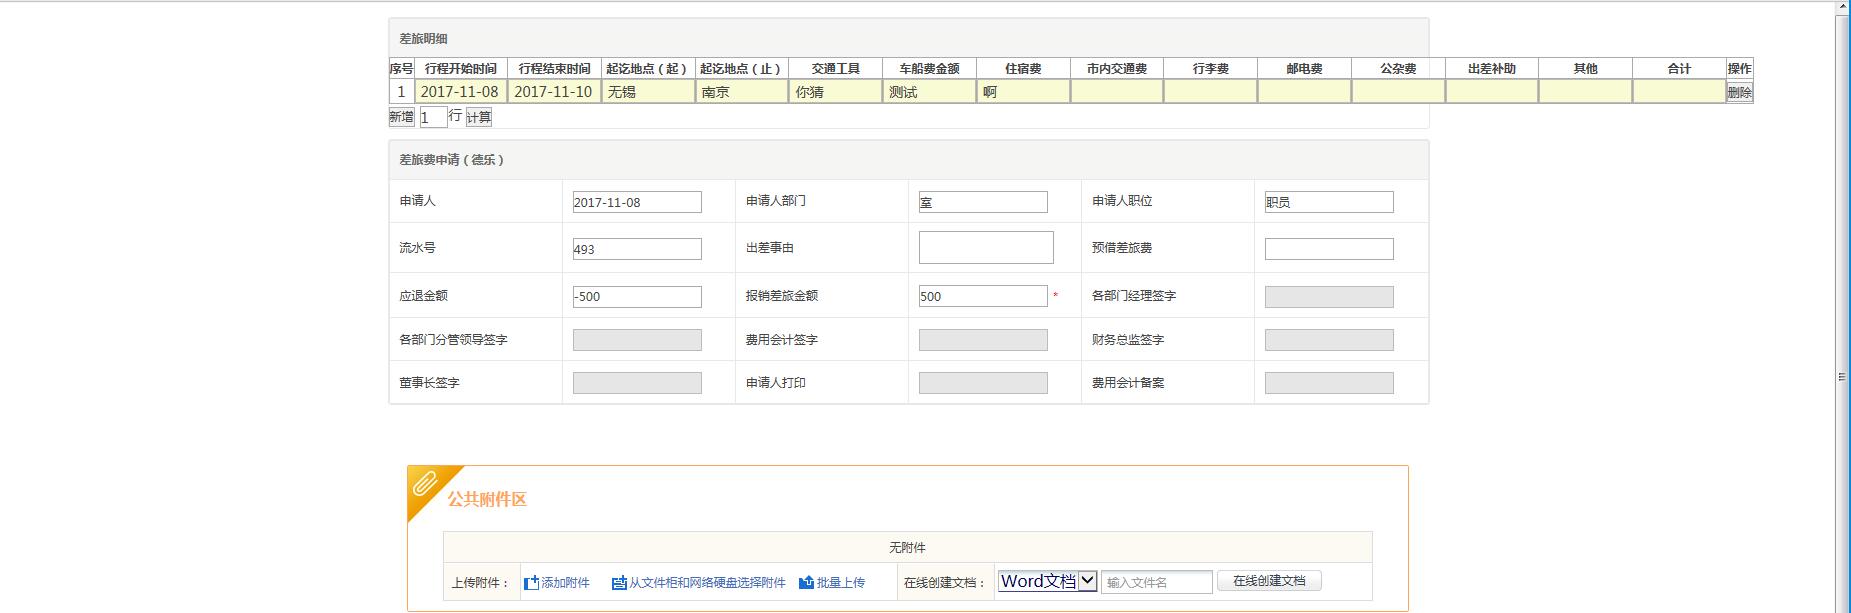
Task: Click the paperclip icon in 公共附件区
Action: 426,485
